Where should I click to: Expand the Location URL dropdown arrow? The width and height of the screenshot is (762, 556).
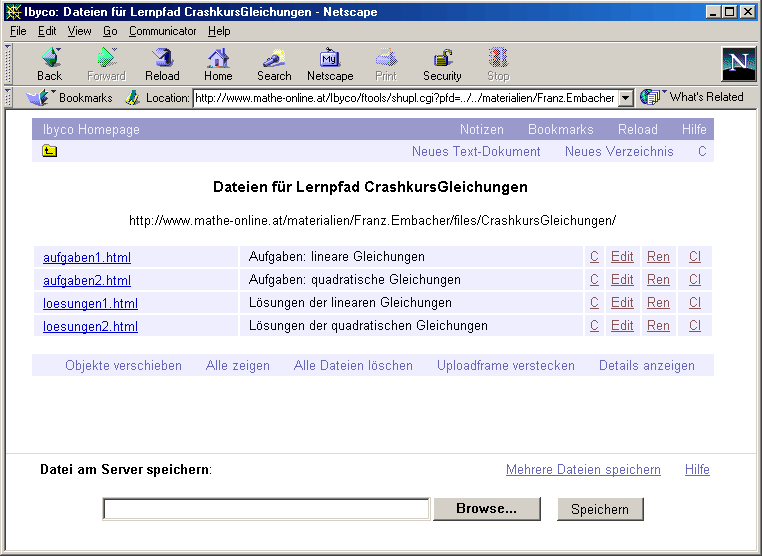pyautogui.click(x=626, y=98)
